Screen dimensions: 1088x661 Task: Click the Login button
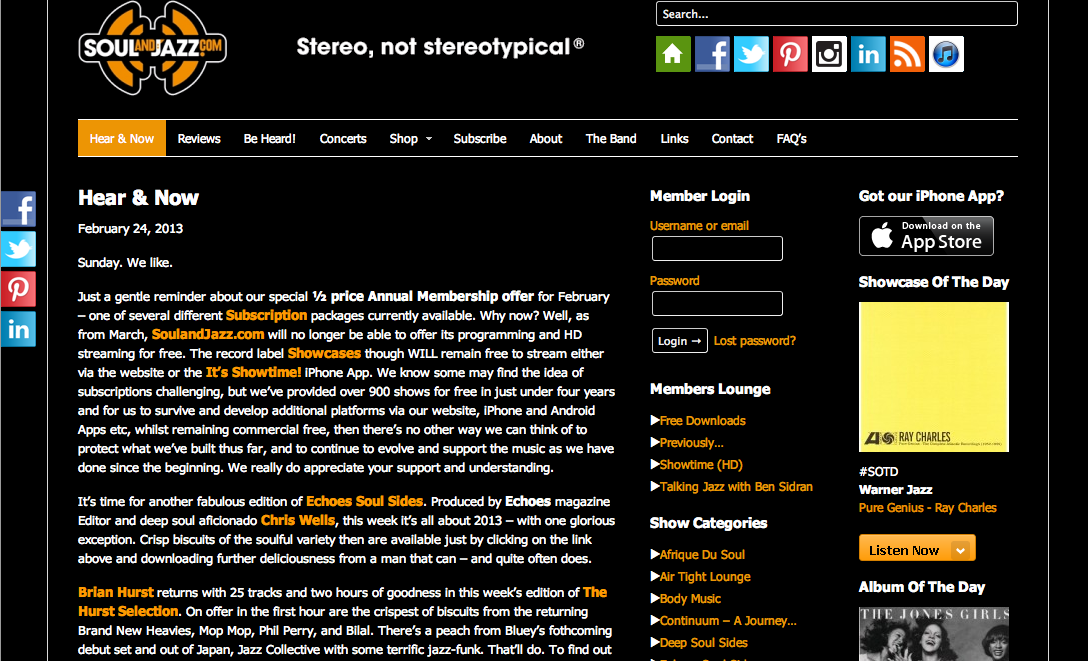click(x=679, y=341)
